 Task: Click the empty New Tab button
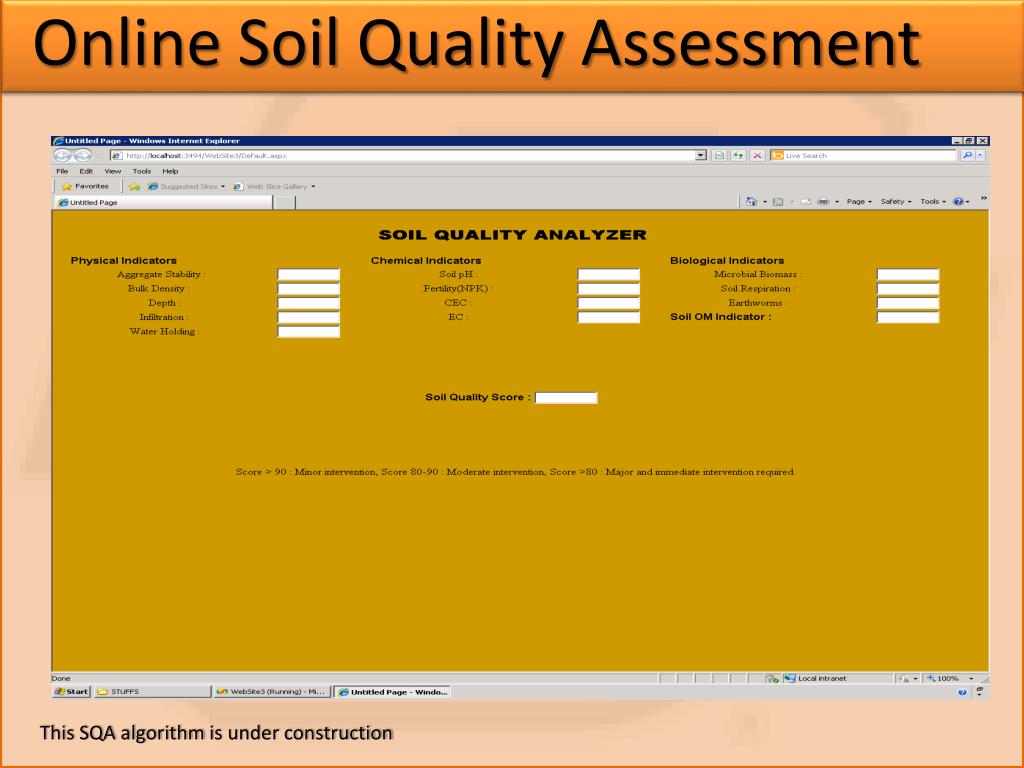(284, 202)
